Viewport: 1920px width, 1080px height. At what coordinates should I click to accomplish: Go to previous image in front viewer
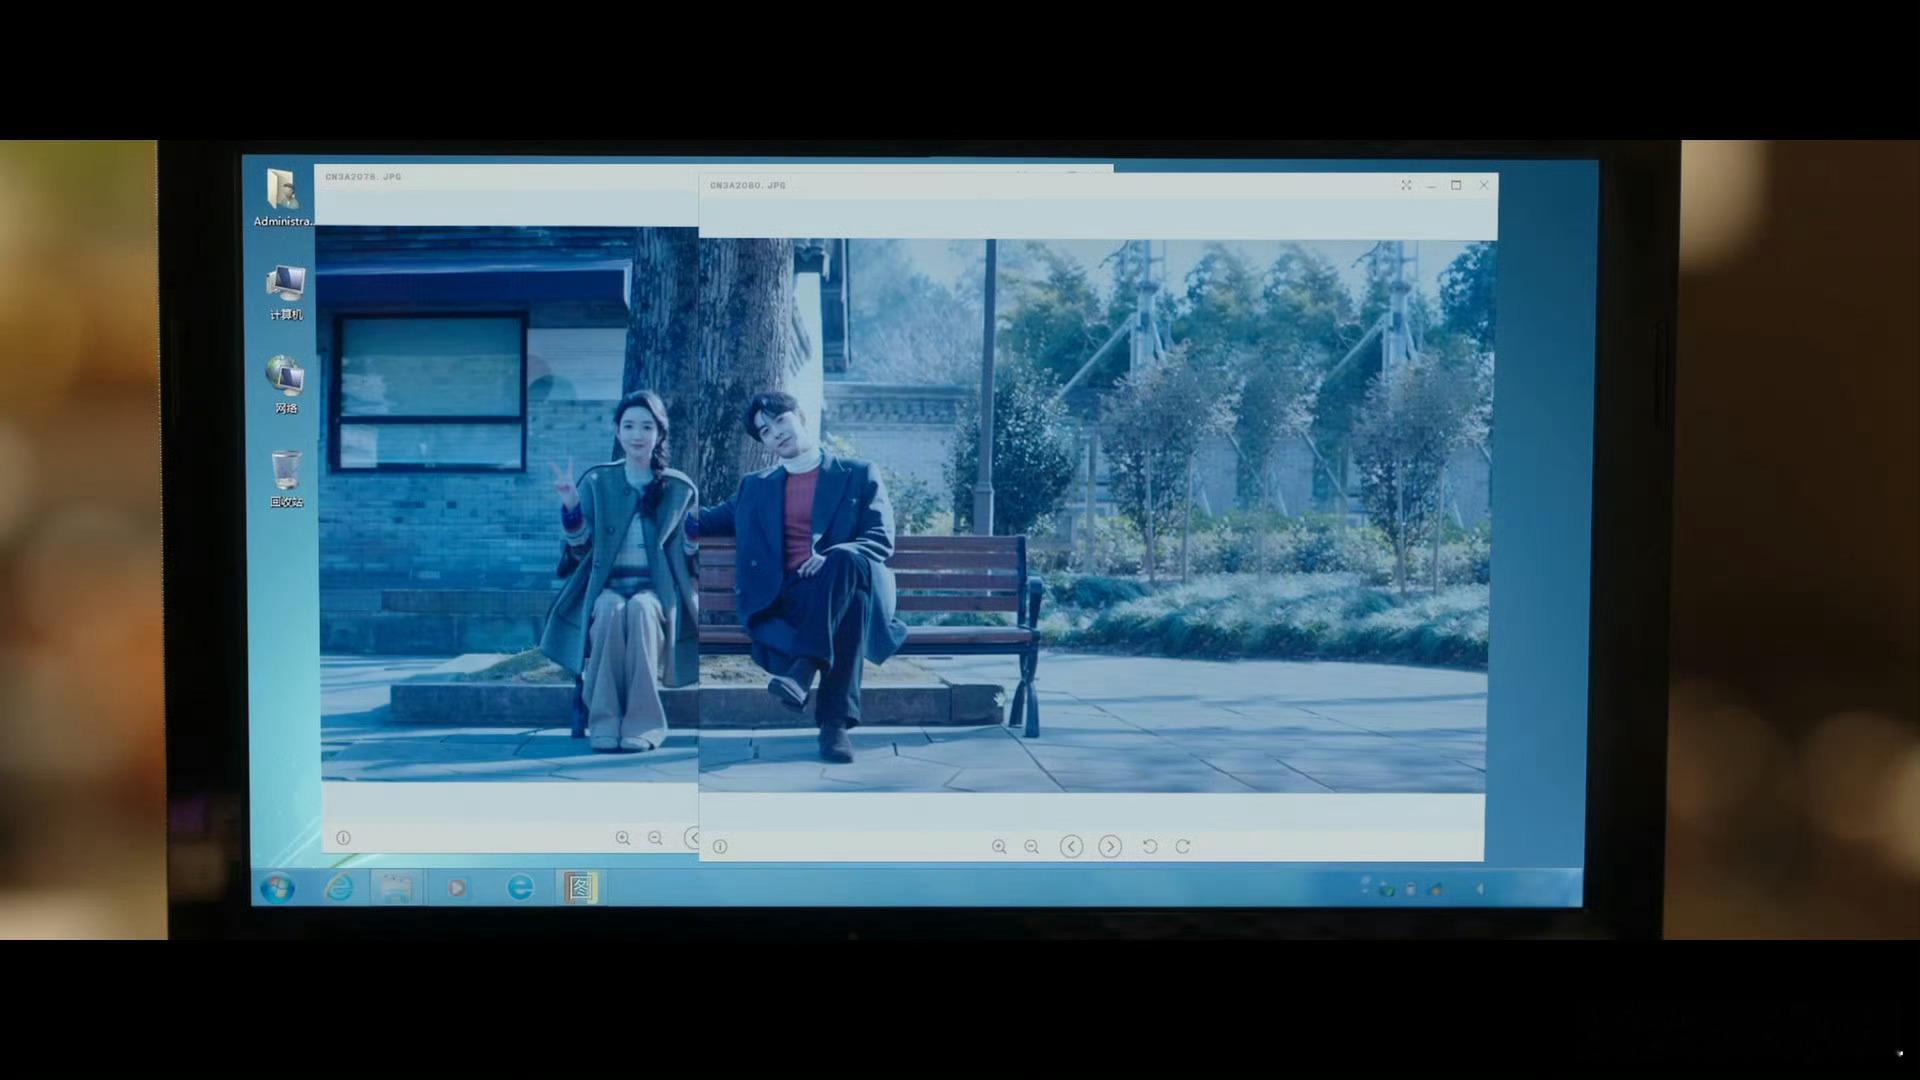point(1071,847)
